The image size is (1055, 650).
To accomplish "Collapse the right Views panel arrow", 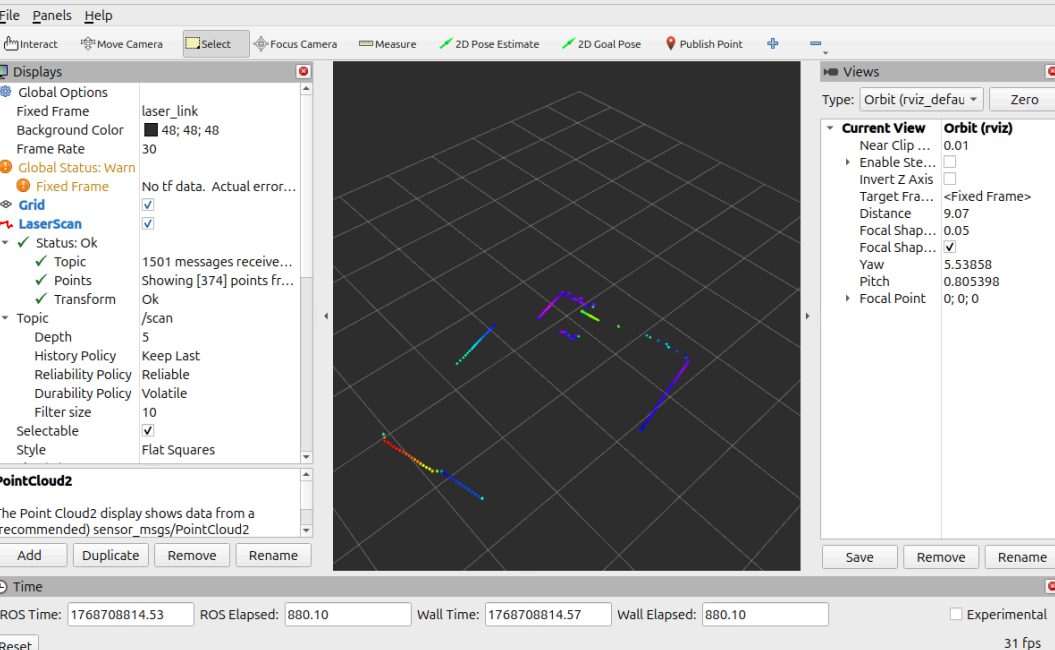I will (807, 316).
